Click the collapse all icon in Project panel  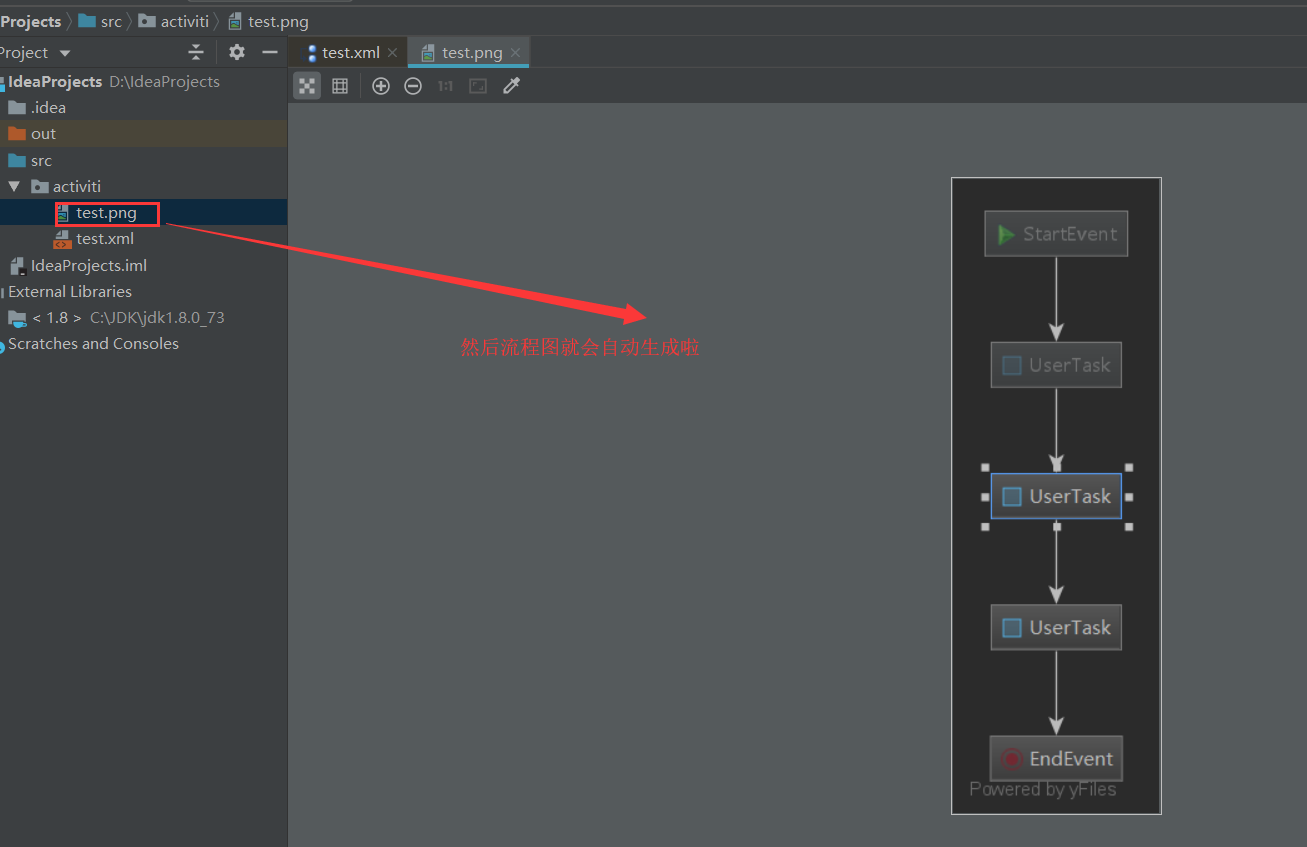[x=196, y=52]
